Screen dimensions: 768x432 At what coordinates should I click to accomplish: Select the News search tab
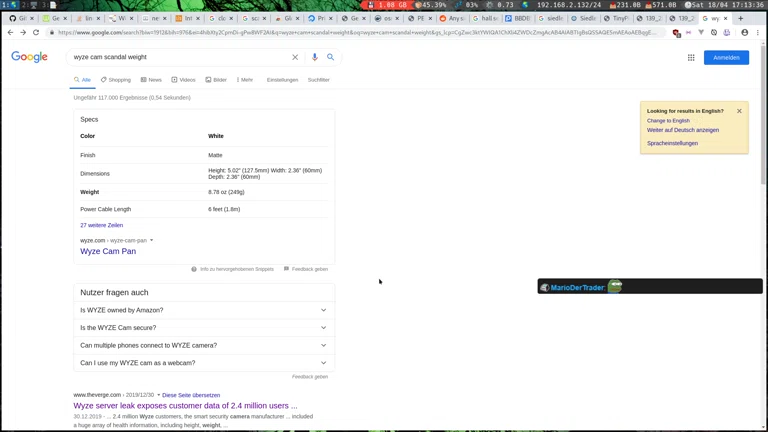[151, 80]
